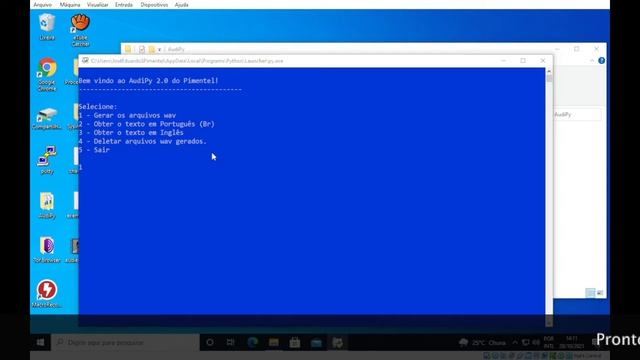Switch Explorer to large icons view
The image size is (640, 360).
600,293
